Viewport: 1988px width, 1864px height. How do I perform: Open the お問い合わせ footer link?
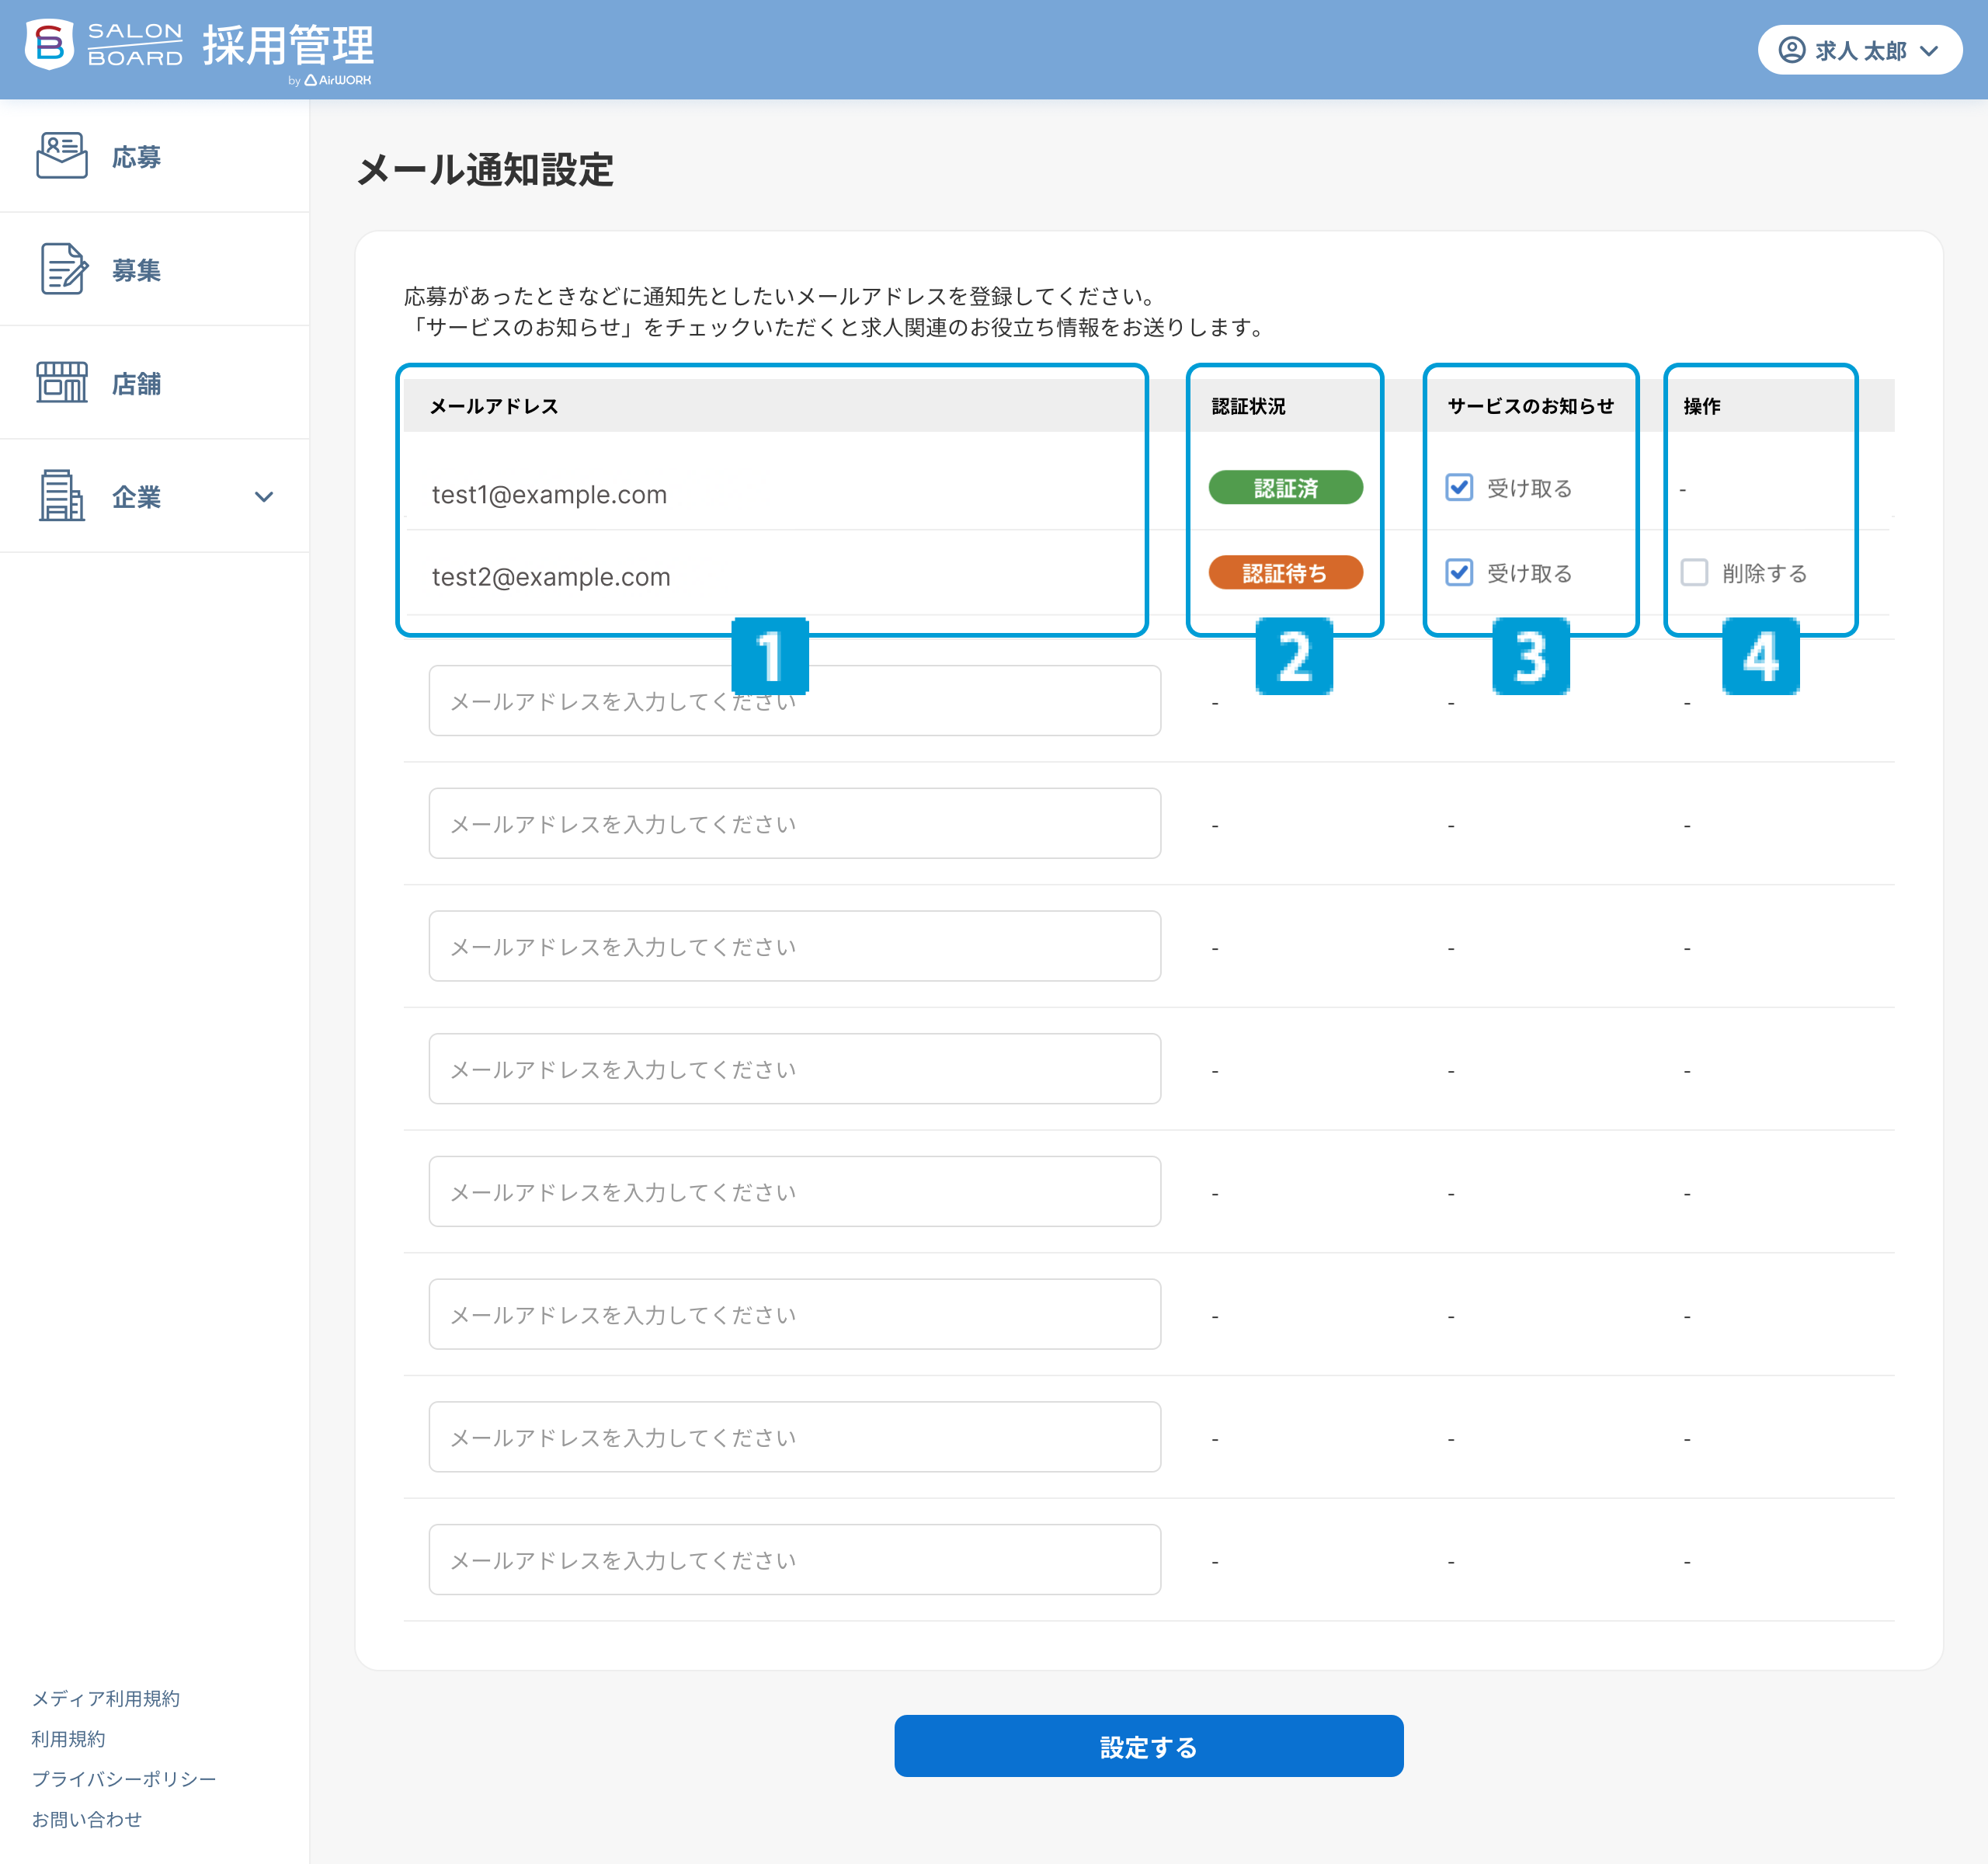coord(87,1819)
